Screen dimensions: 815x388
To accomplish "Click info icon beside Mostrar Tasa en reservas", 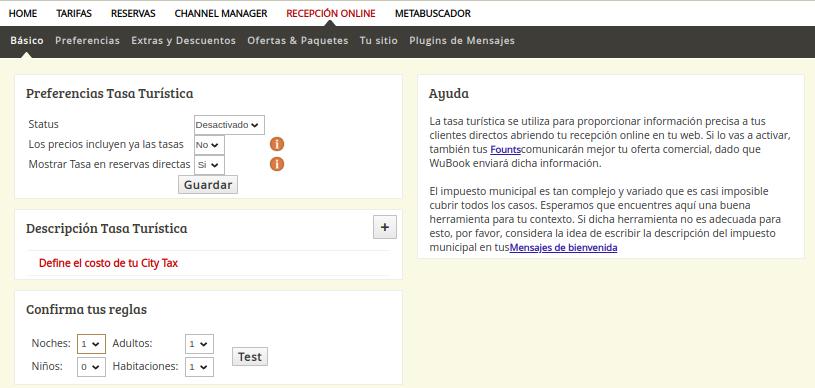I will pos(277,164).
